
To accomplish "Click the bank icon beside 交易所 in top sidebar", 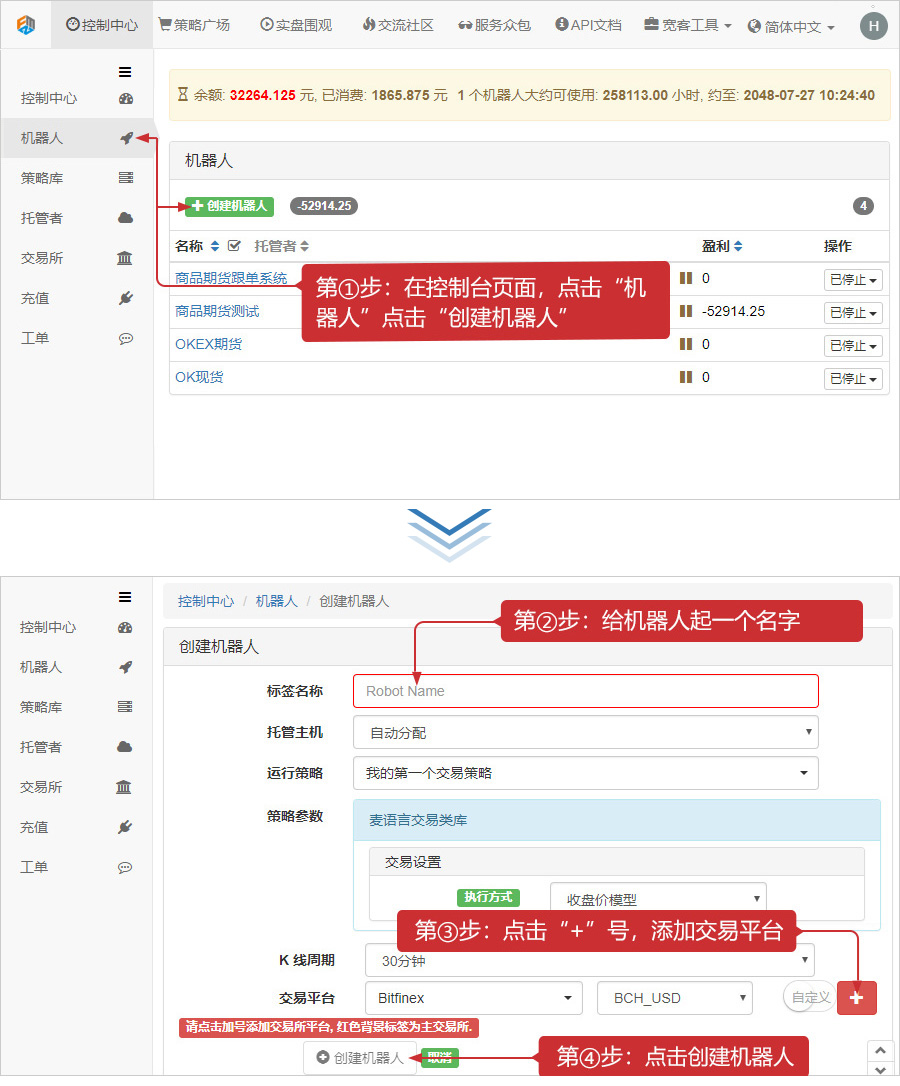I will click(x=125, y=258).
